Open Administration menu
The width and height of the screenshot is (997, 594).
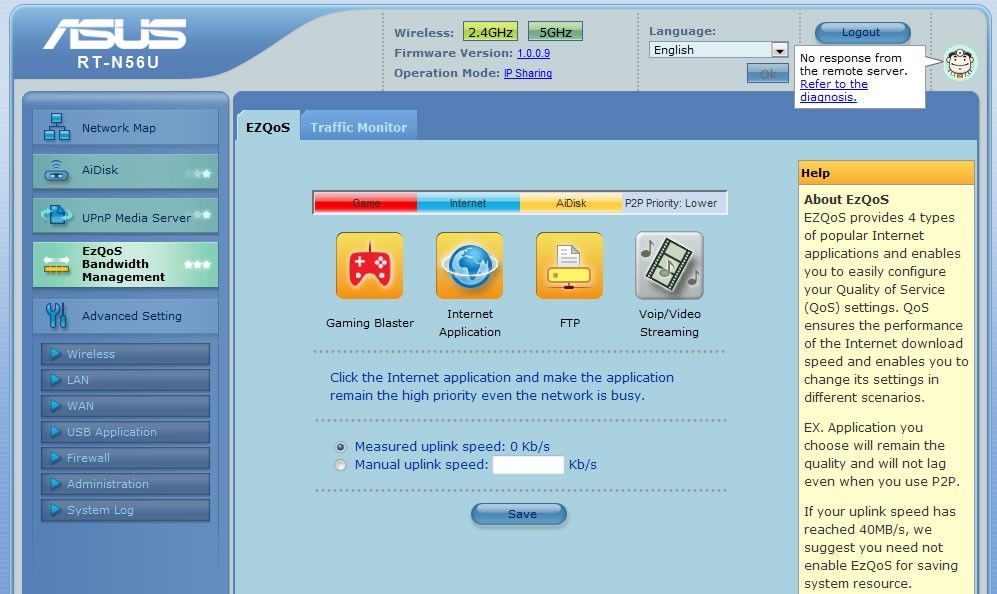click(125, 484)
